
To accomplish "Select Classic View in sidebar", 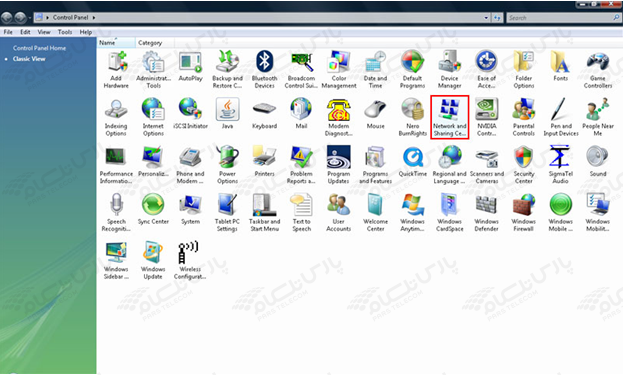I will click(29, 59).
